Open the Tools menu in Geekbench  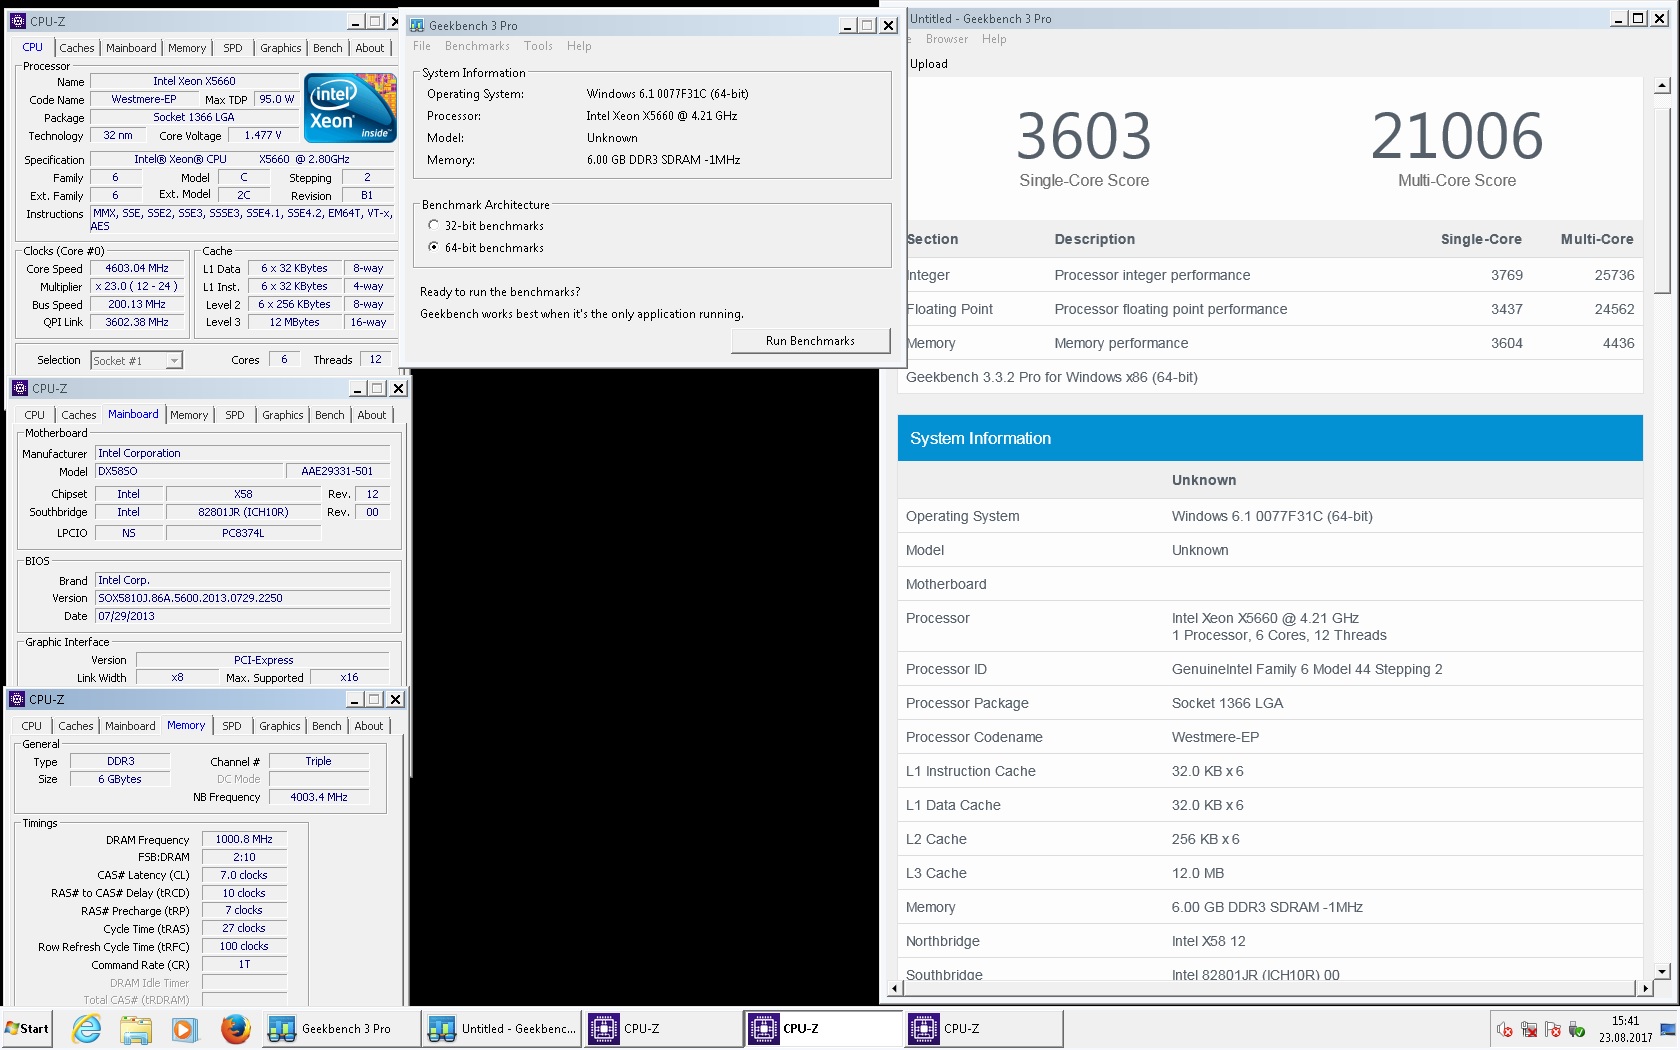pos(538,46)
